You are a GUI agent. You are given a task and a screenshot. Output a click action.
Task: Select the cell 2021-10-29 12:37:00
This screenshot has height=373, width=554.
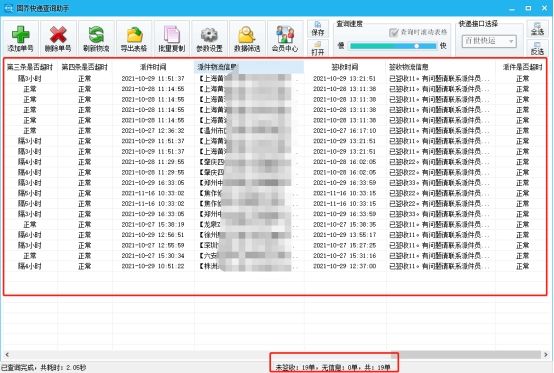pos(344,266)
